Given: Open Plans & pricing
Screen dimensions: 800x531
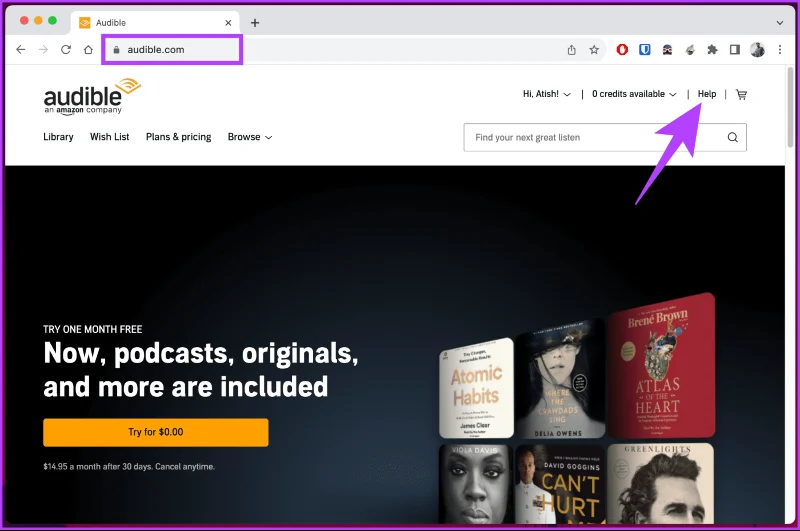Looking at the screenshot, I should pos(179,137).
